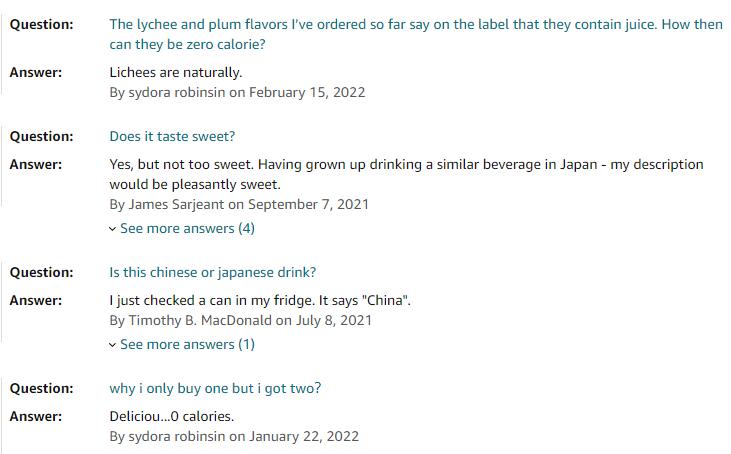Open the 'Does it taste sweet?' question
The image size is (731, 454).
pos(172,136)
